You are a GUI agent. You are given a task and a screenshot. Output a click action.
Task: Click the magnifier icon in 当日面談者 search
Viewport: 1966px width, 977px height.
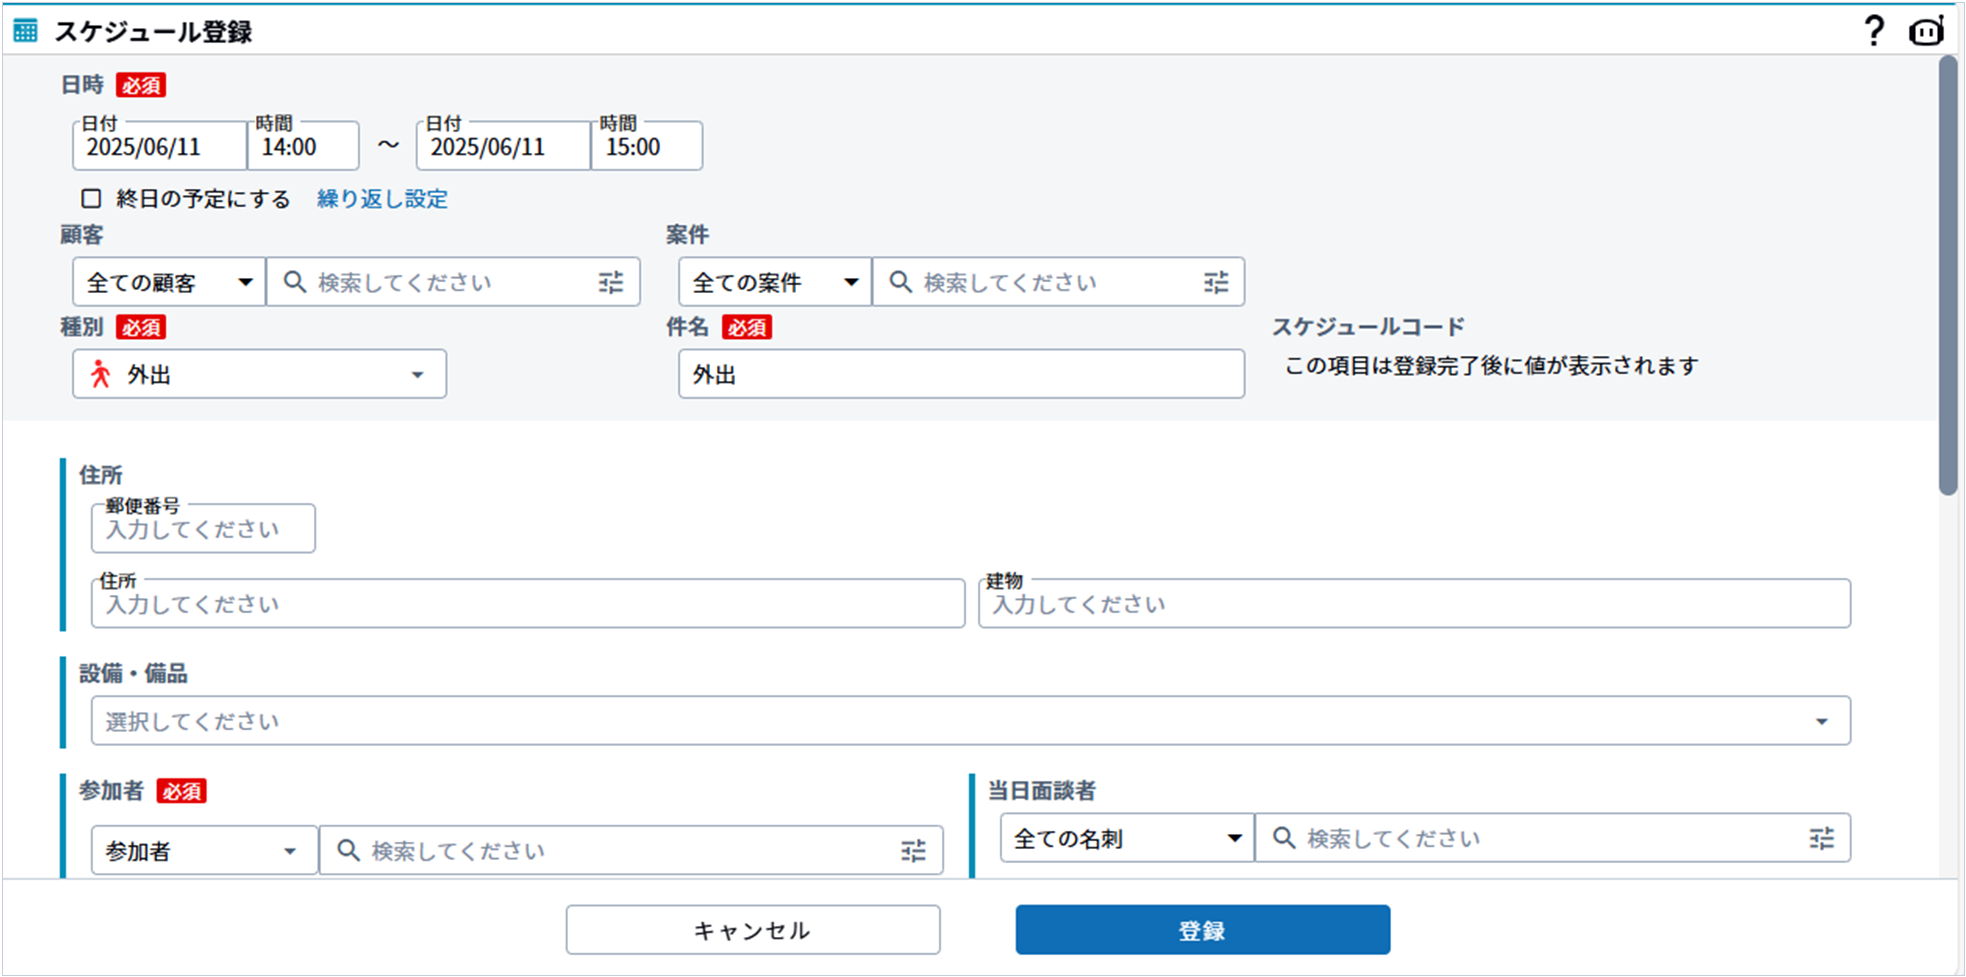pos(1284,838)
